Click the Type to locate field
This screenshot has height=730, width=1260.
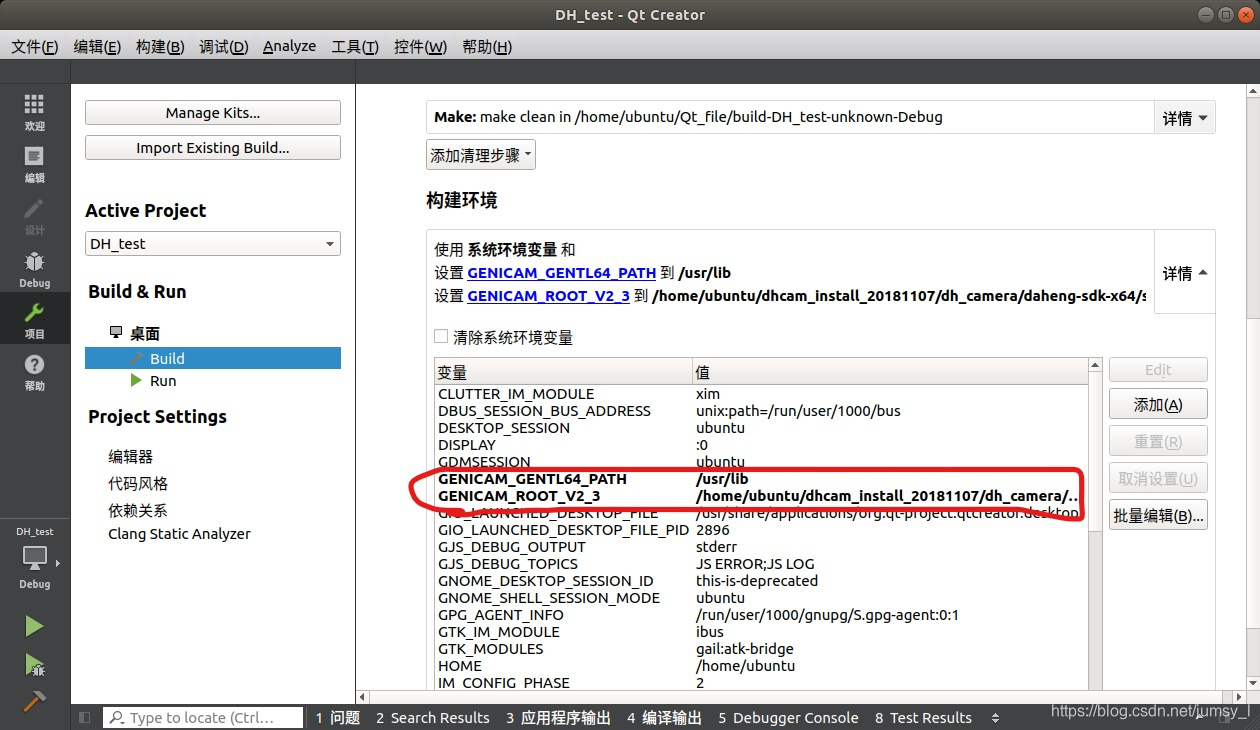pos(203,718)
